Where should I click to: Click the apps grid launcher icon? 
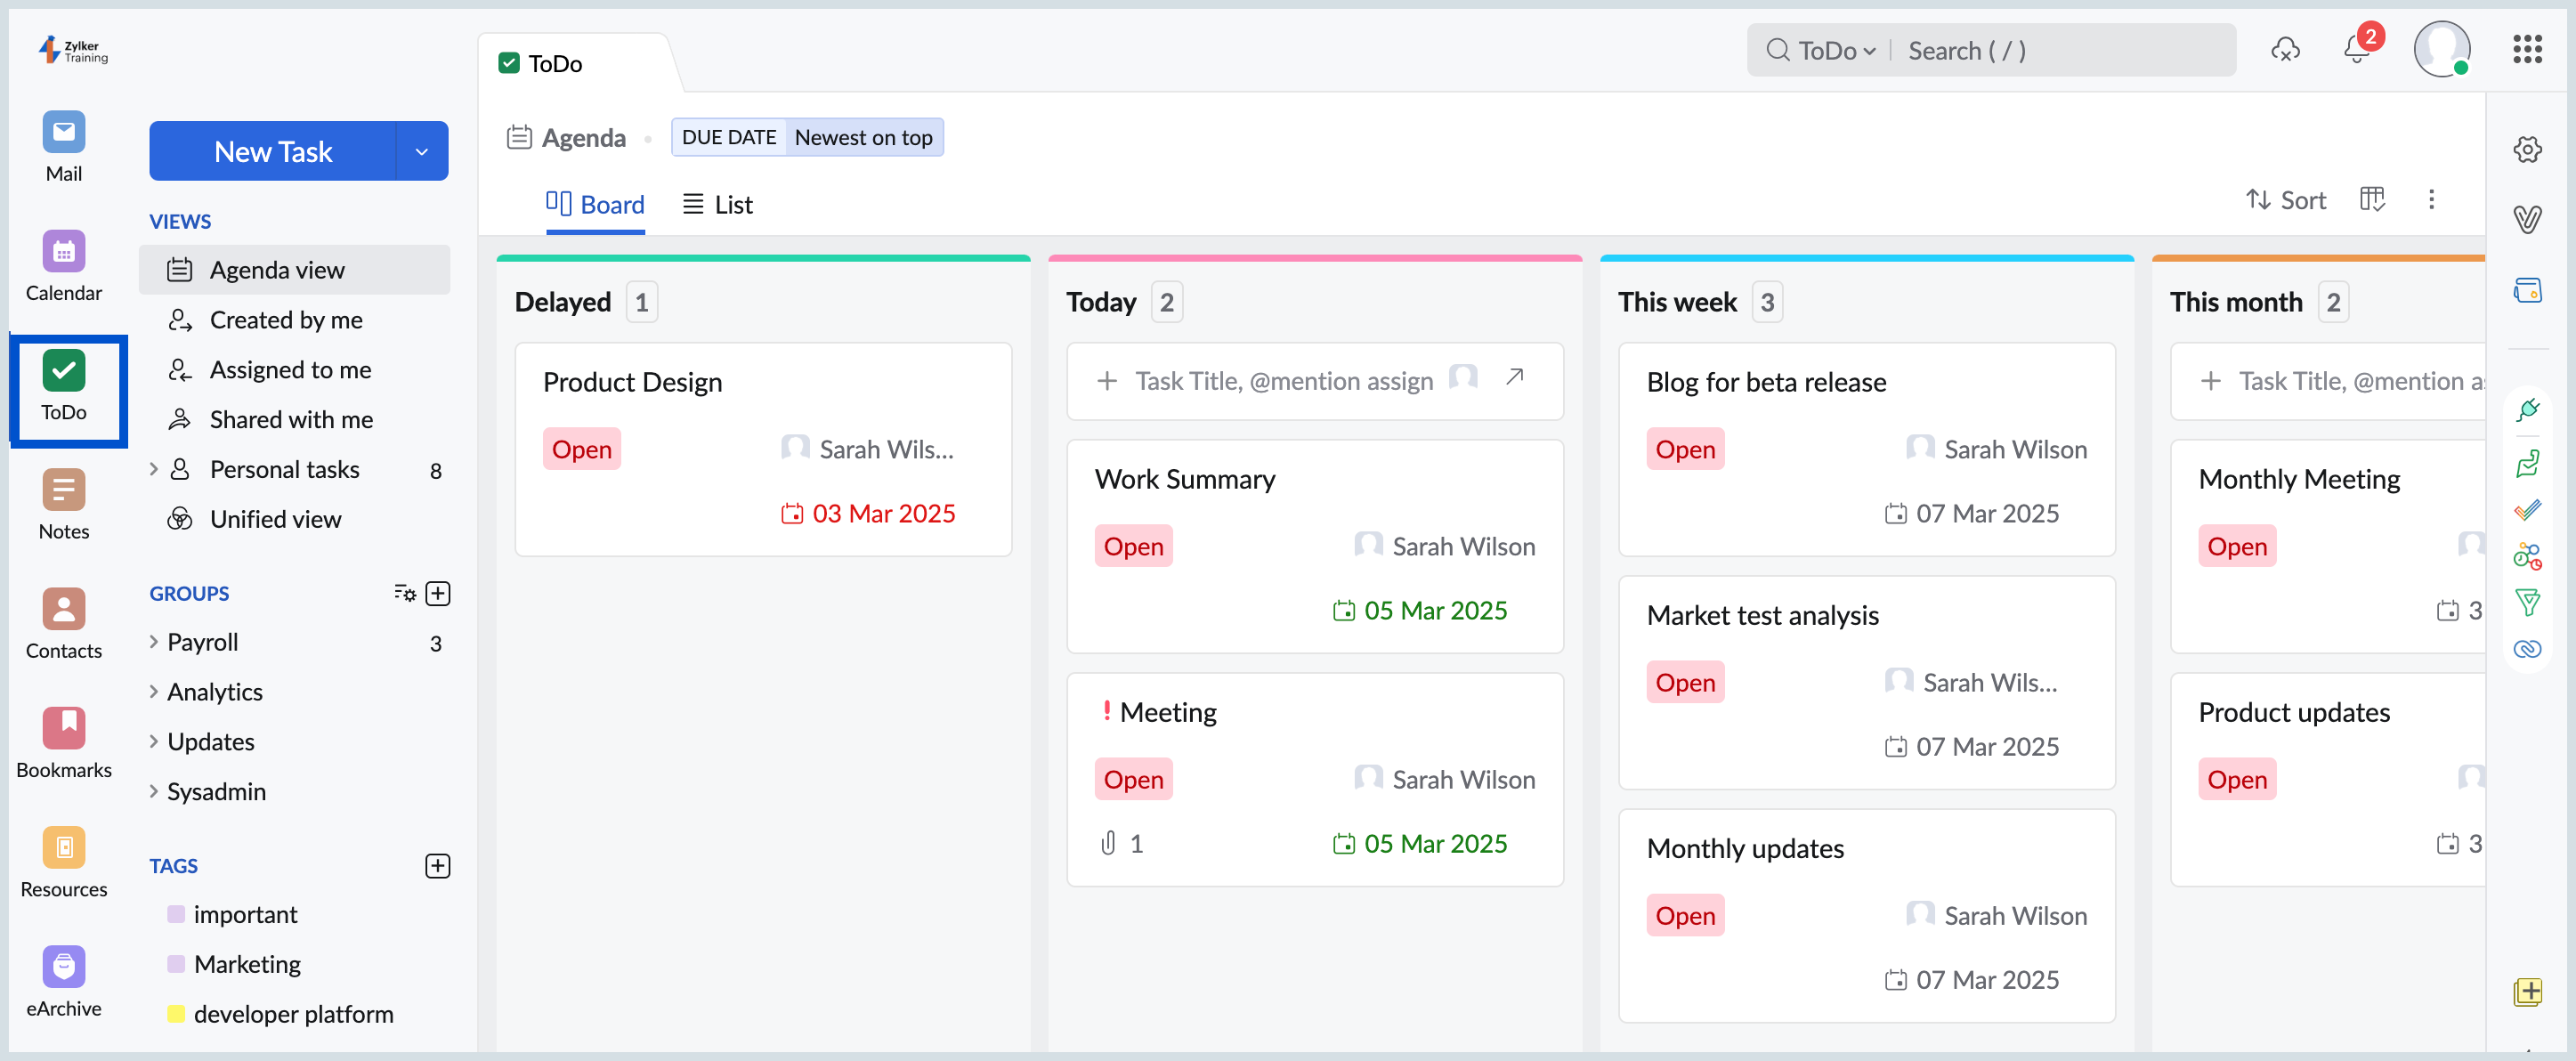click(2527, 49)
